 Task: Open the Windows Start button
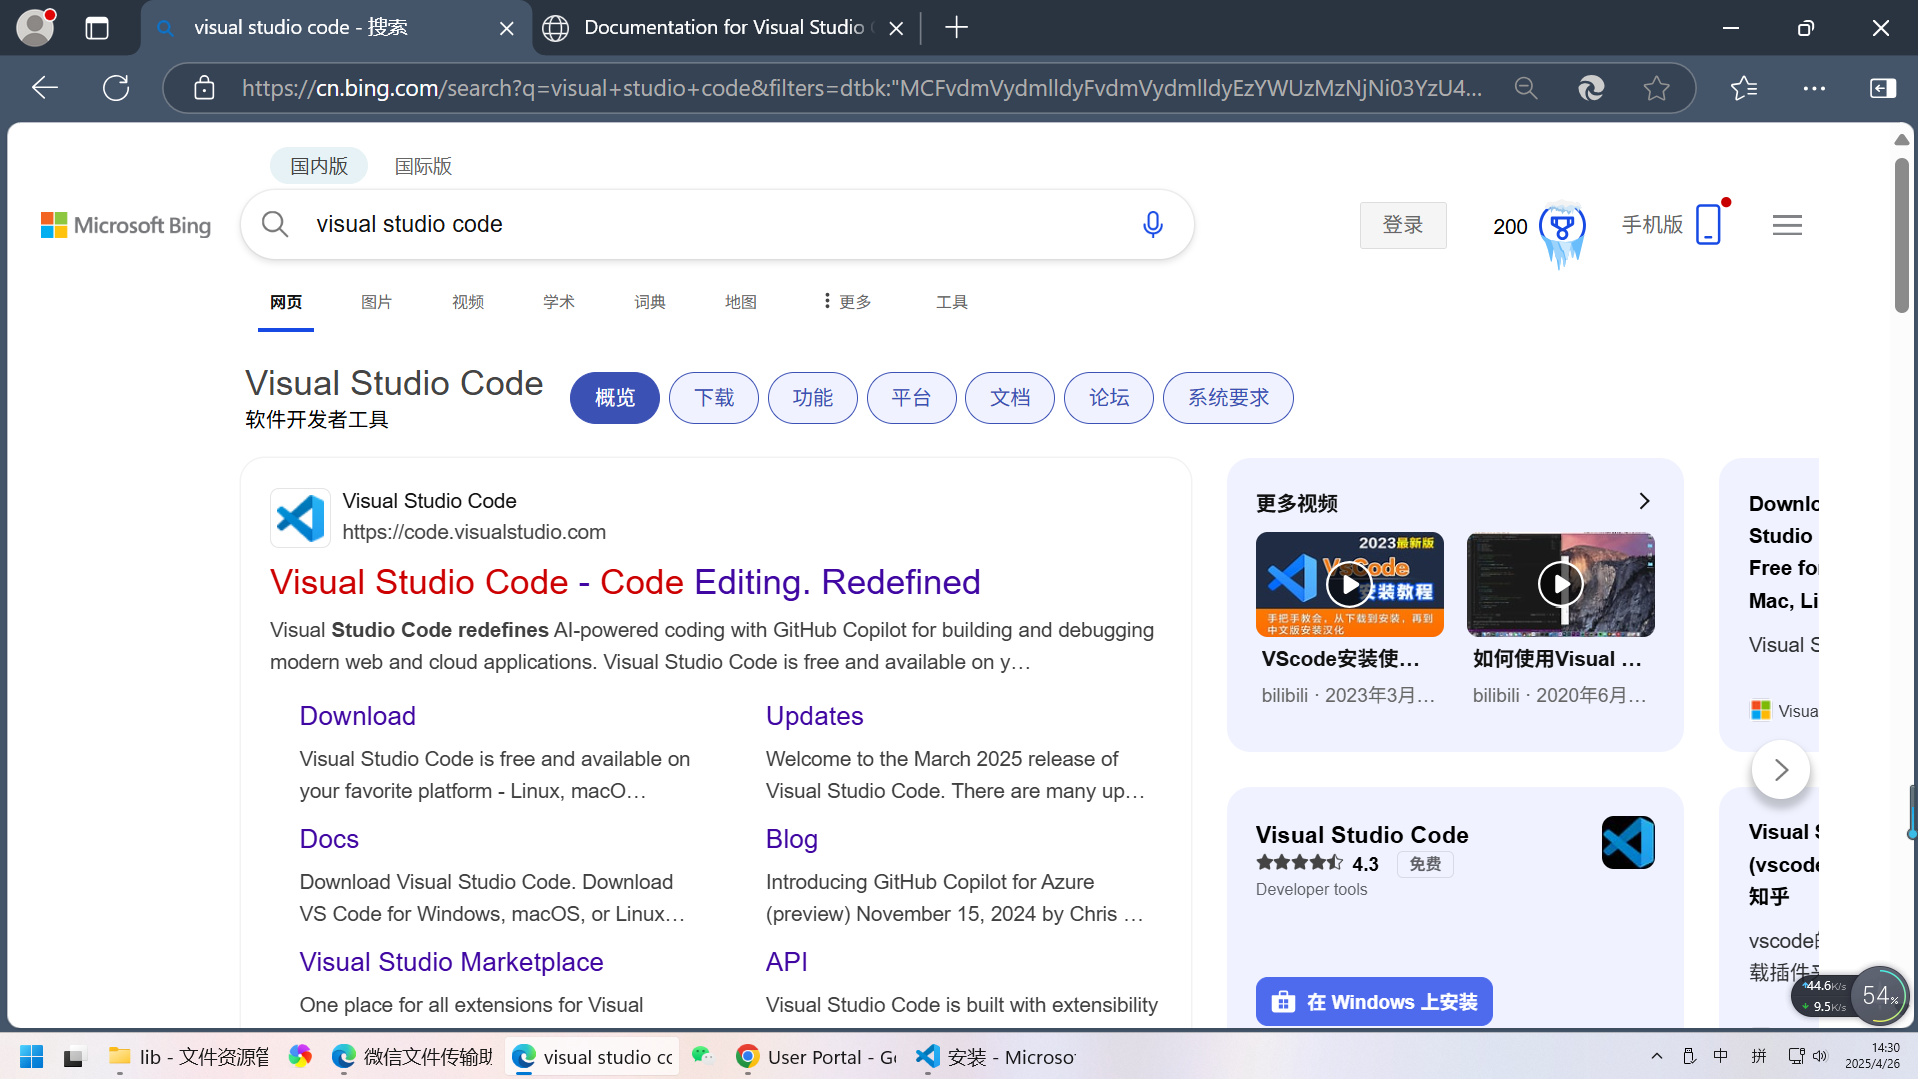(31, 1057)
